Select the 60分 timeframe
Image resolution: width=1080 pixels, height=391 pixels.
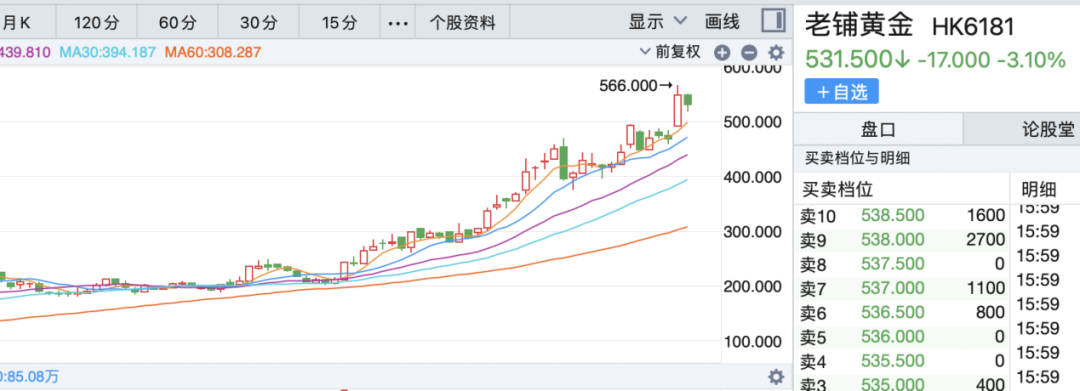coord(178,23)
